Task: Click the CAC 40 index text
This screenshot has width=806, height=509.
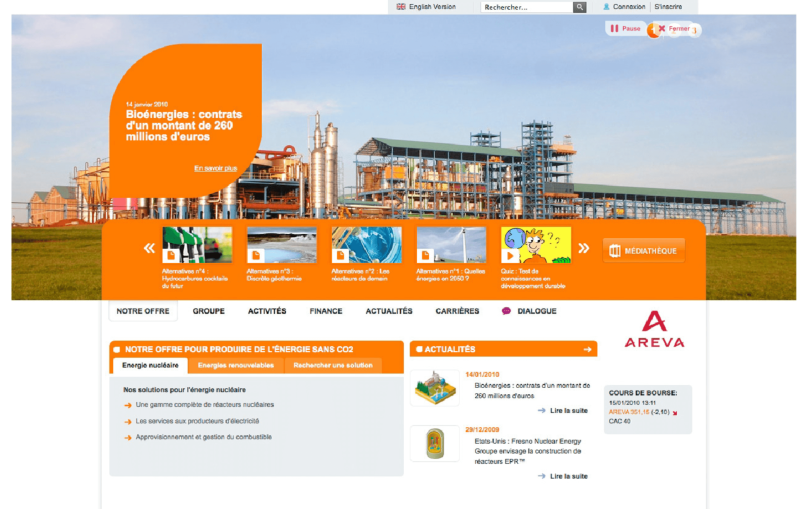Action: (x=619, y=422)
